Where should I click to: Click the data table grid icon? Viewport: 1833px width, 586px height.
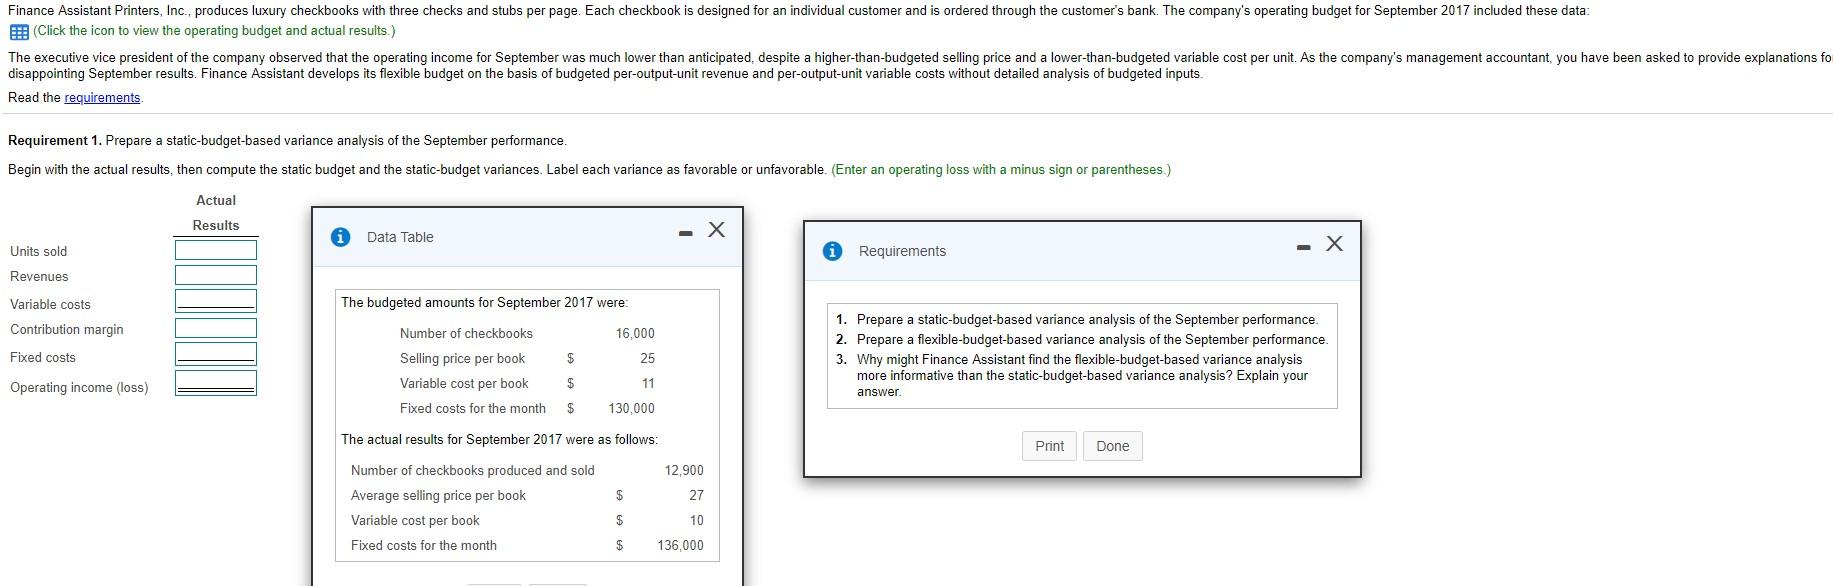[18, 31]
